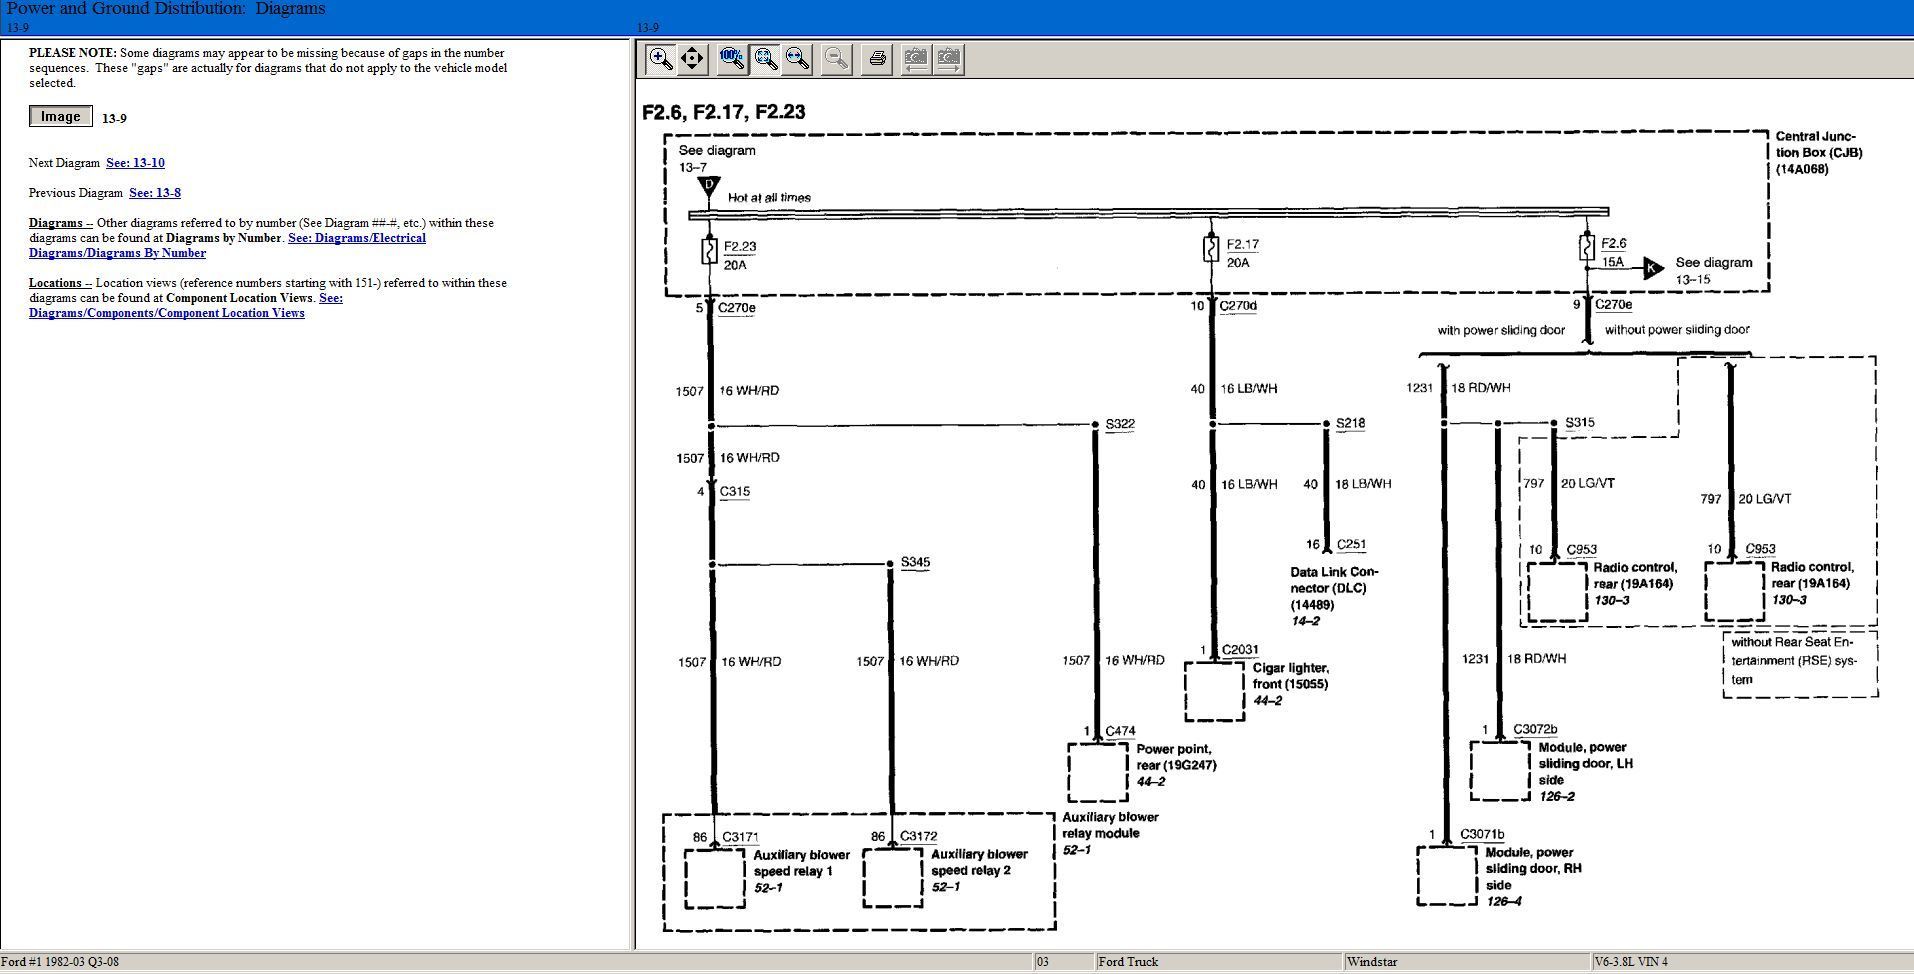This screenshot has height=974, width=1914.
Task: Open next diagram link See: 13-10
Action: [135, 163]
